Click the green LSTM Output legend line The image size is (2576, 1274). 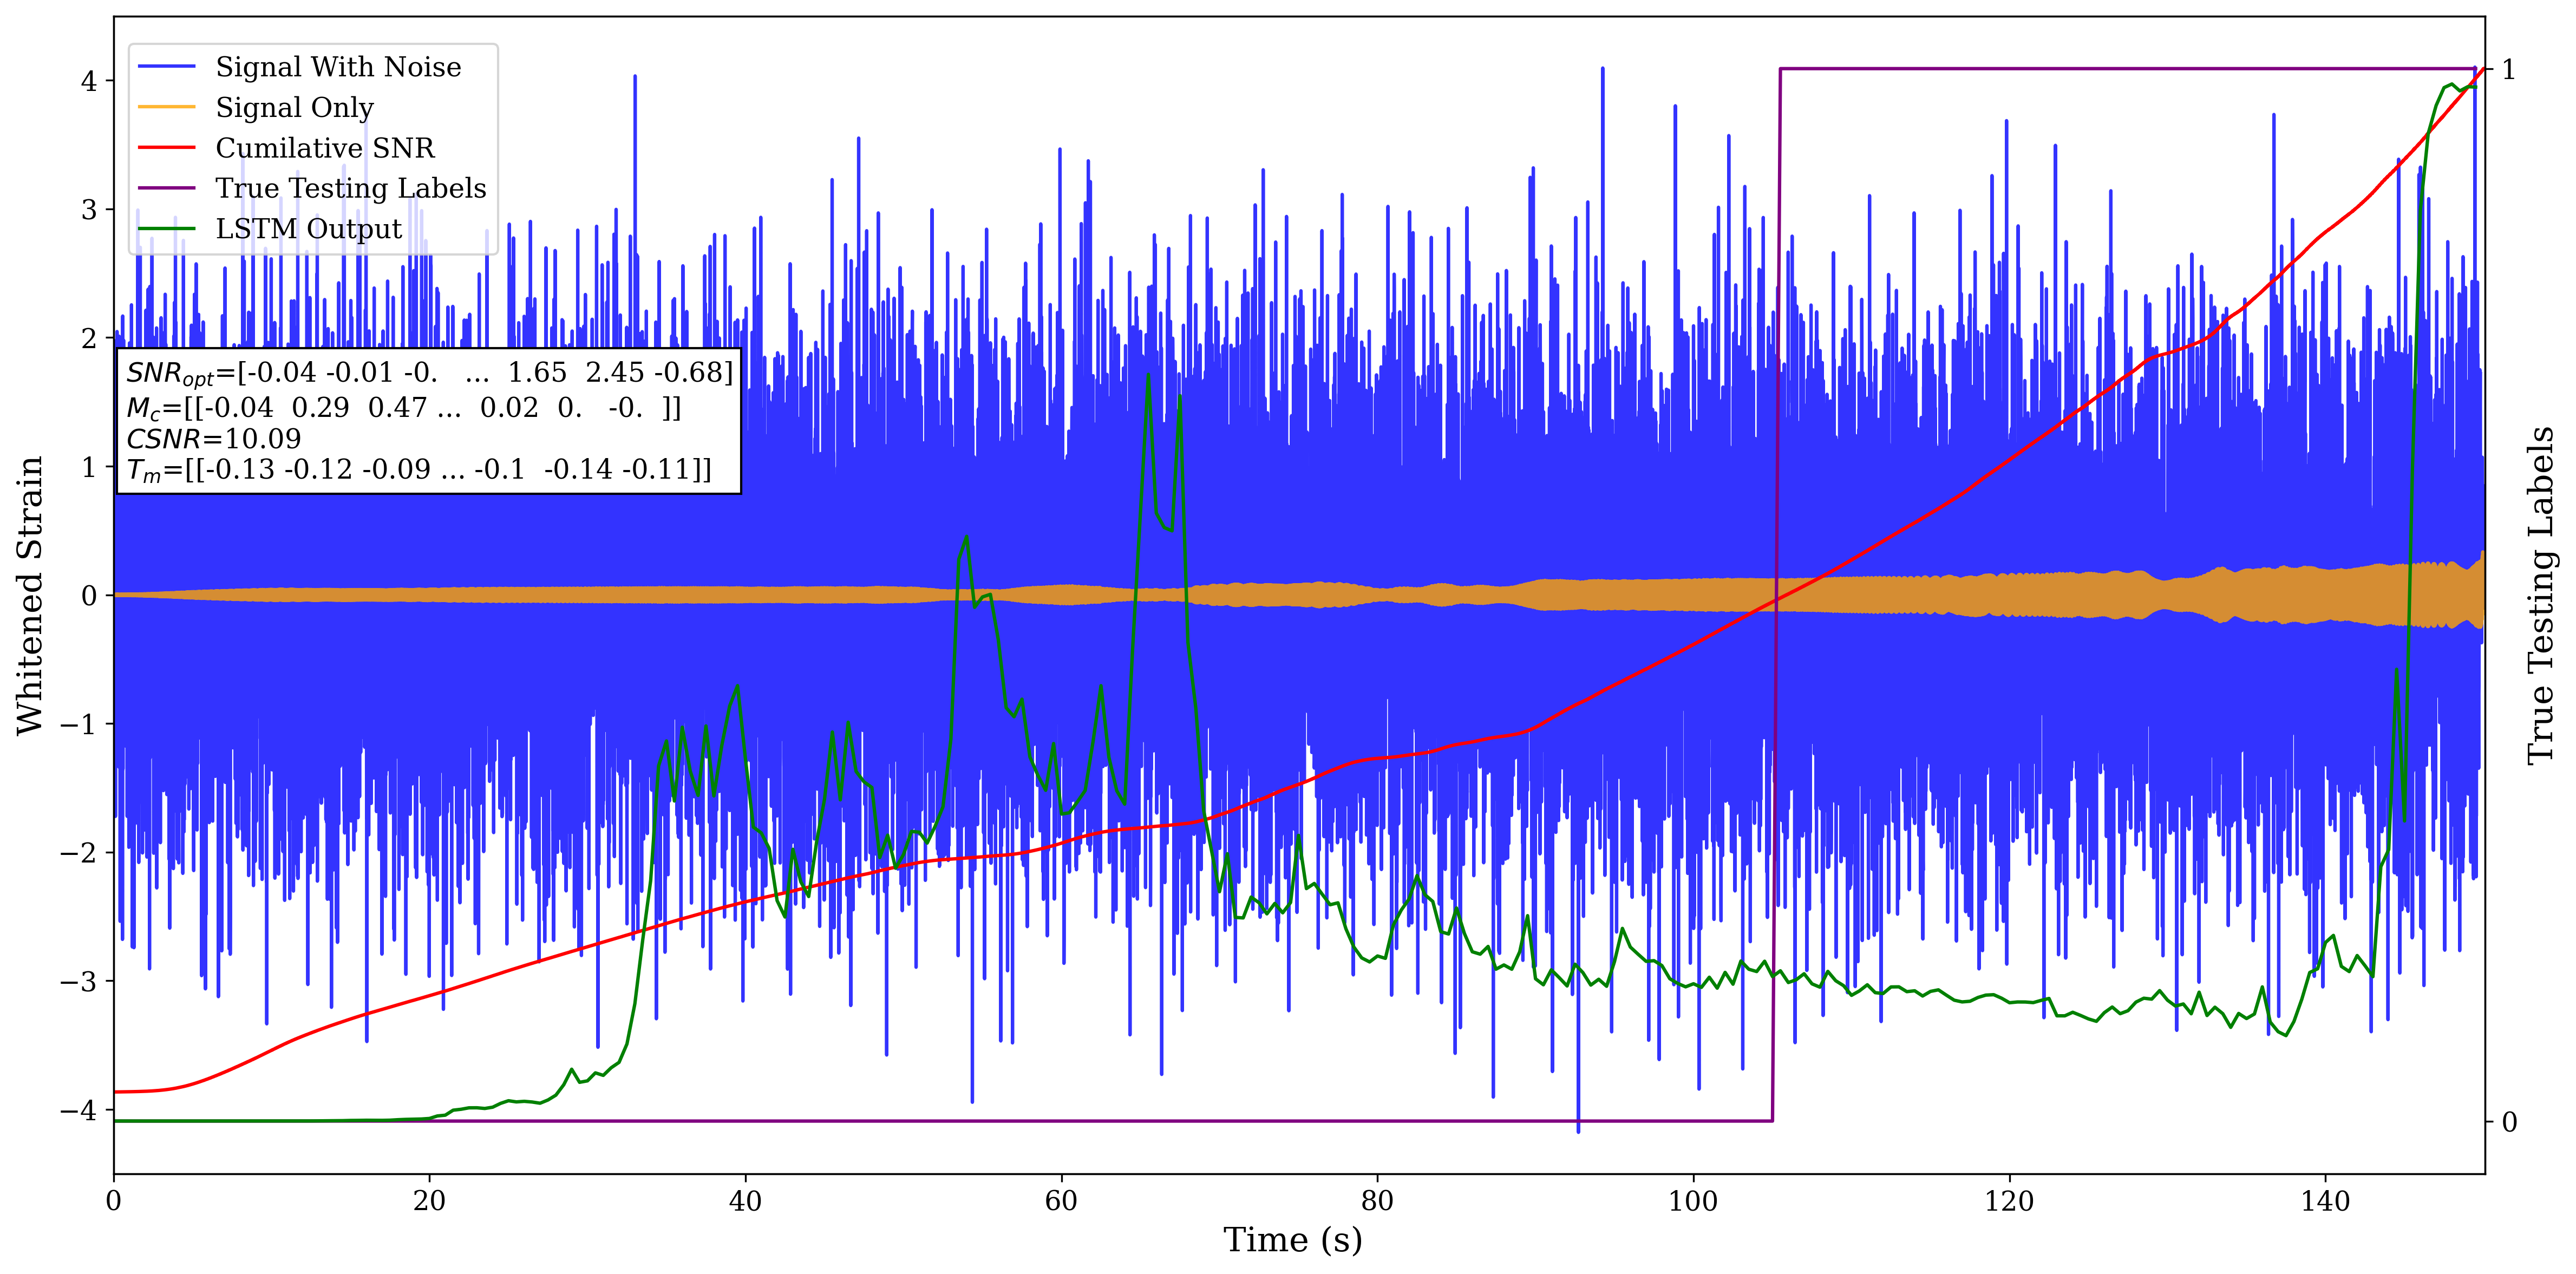(166, 229)
